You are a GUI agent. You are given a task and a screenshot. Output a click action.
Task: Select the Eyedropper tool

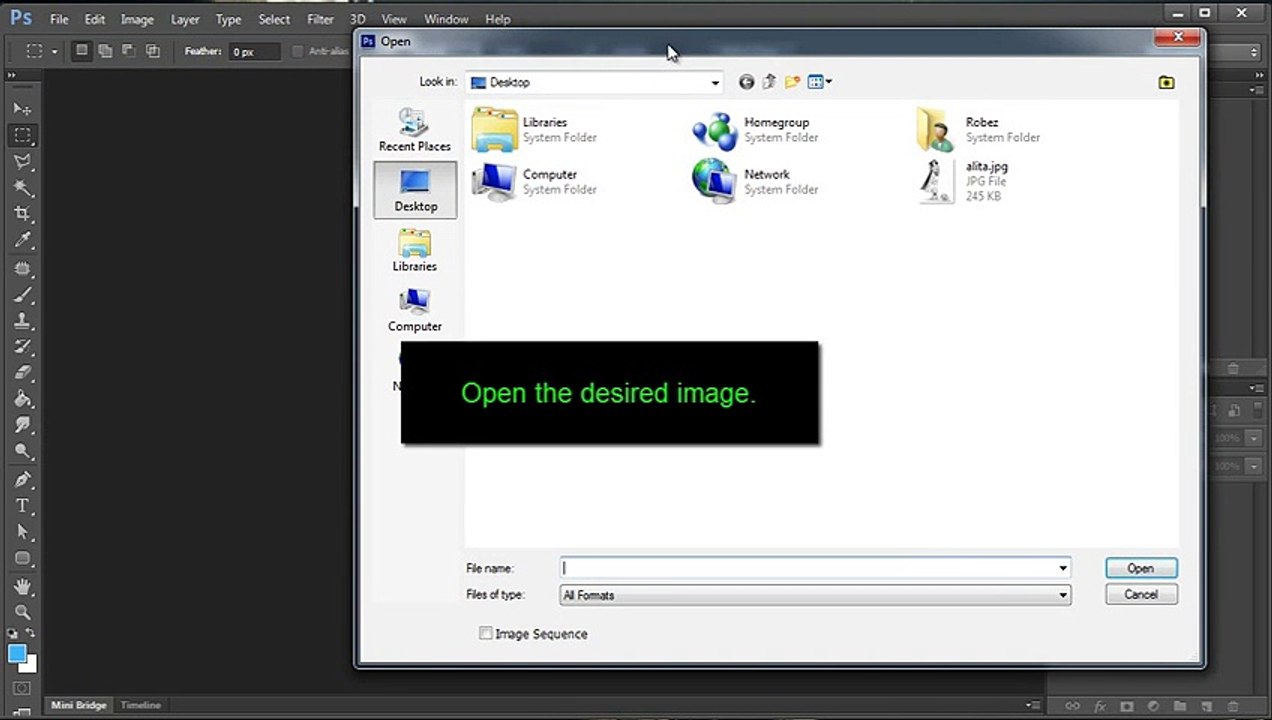22,240
